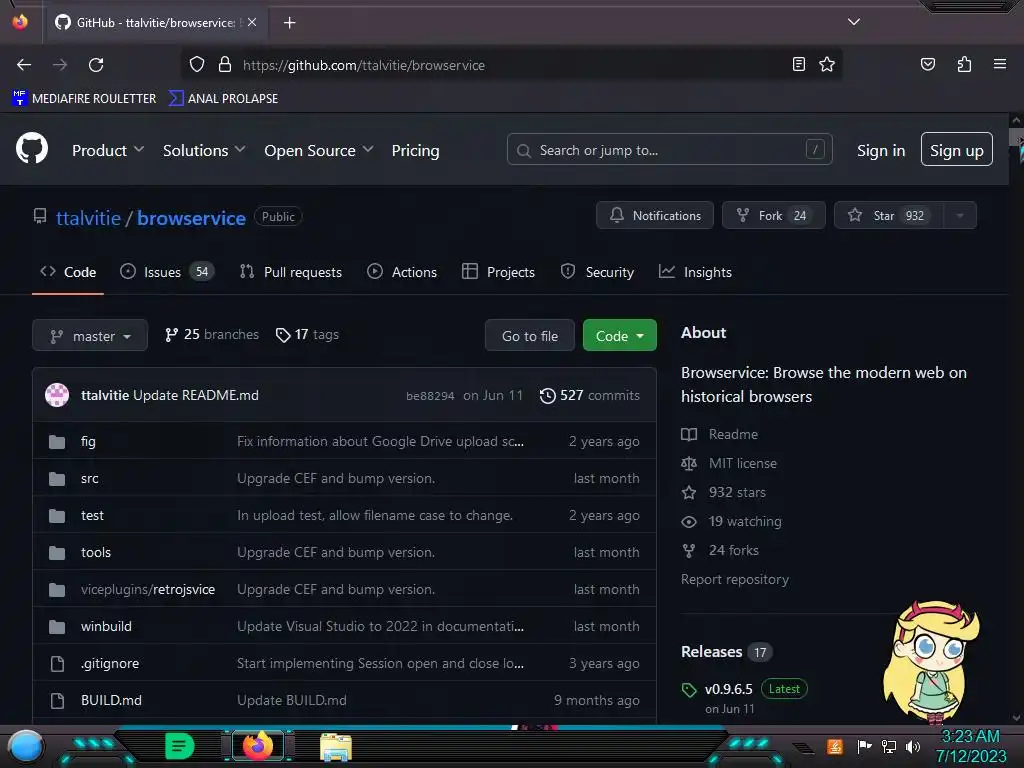Viewport: 1024px width, 768px height.
Task: Open the viceplugins/retrojsvice folder
Action: click(x=148, y=590)
